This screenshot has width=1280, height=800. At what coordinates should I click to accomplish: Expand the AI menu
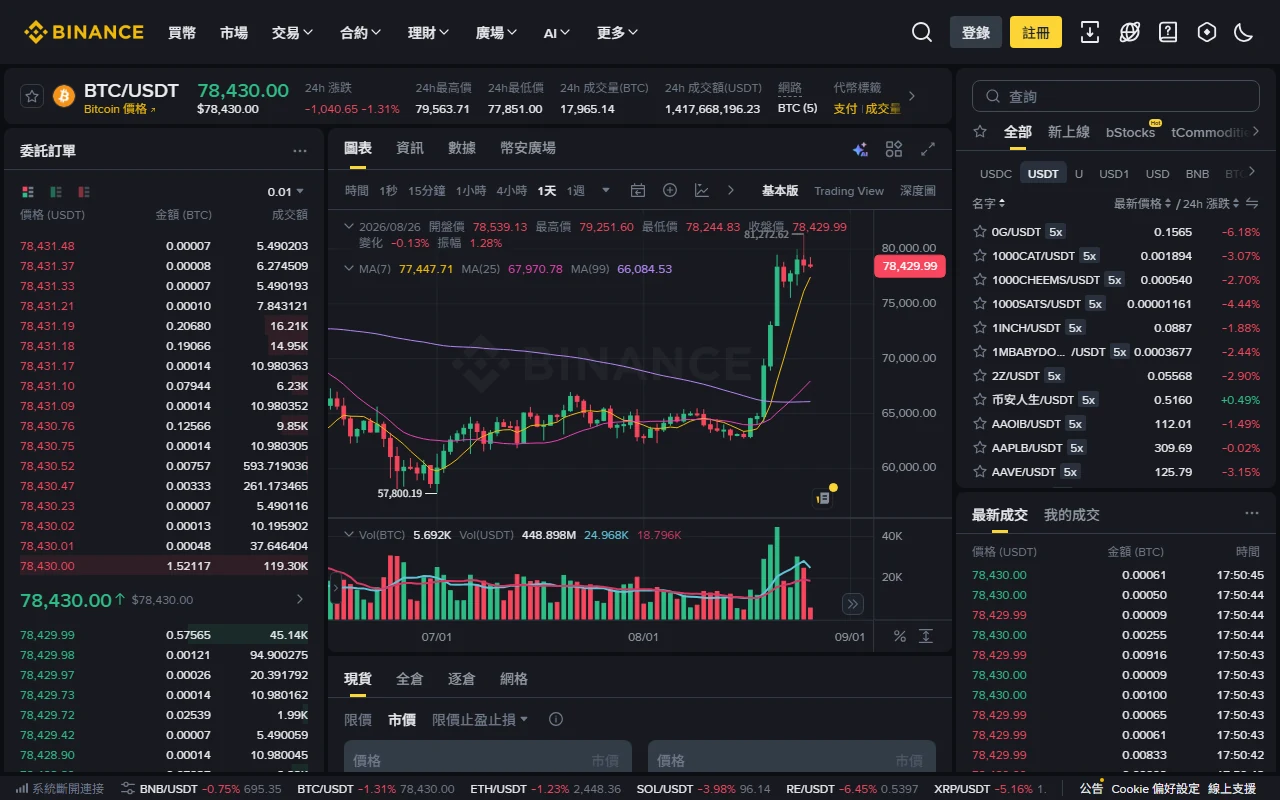coord(557,32)
